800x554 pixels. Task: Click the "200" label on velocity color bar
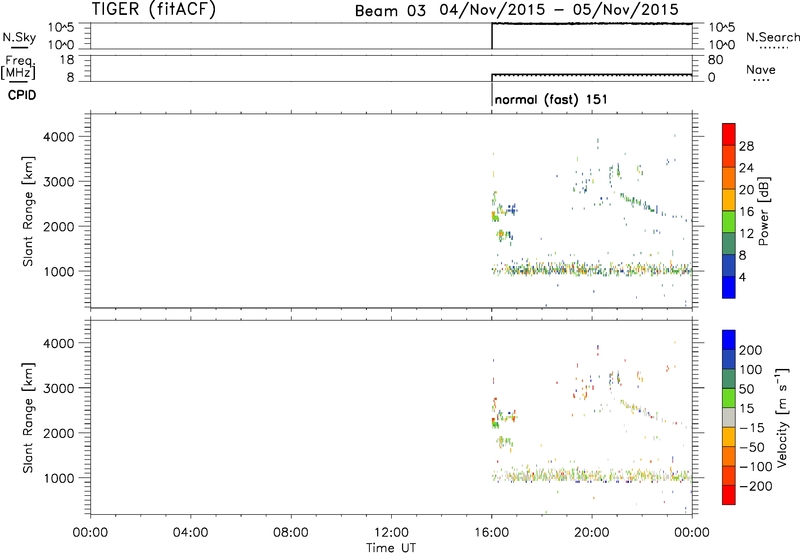750,350
